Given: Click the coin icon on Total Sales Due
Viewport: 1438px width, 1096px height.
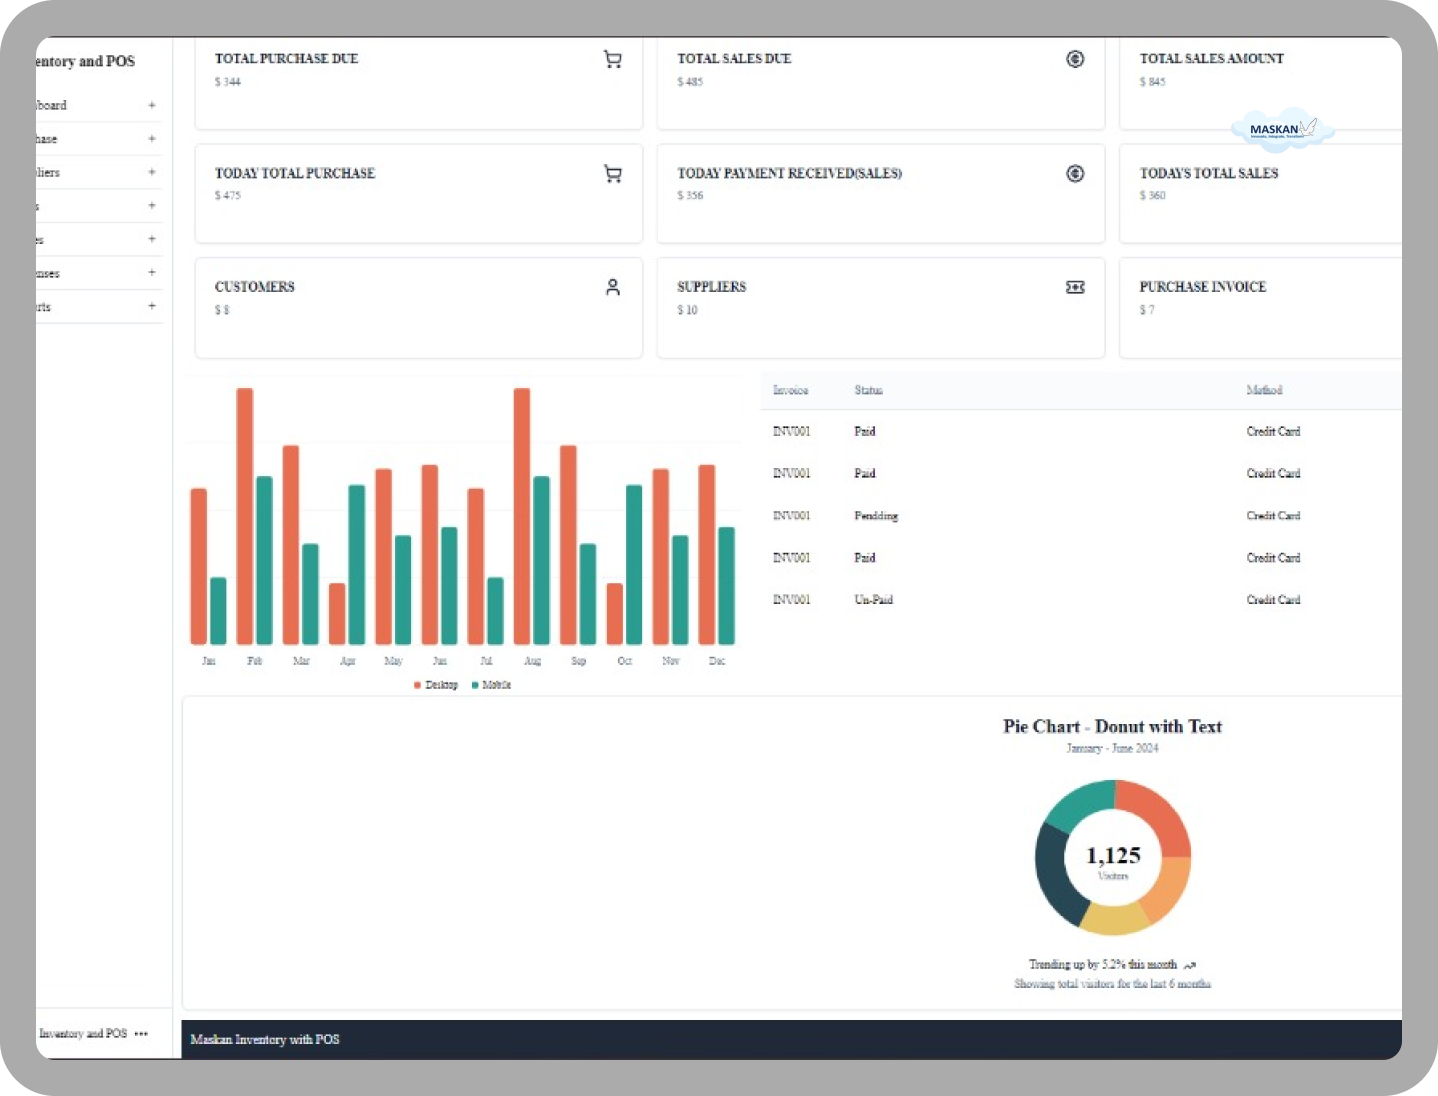Looking at the screenshot, I should pos(1075,59).
